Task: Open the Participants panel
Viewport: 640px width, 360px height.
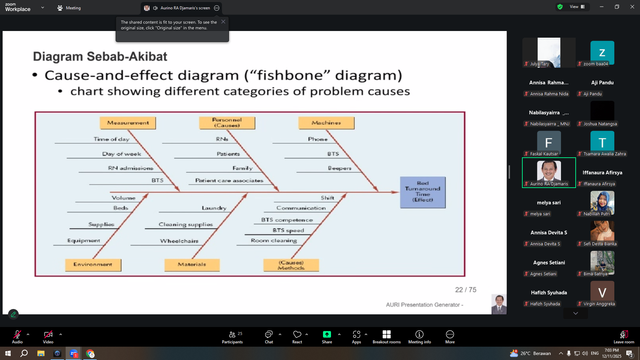Action: 232,337
